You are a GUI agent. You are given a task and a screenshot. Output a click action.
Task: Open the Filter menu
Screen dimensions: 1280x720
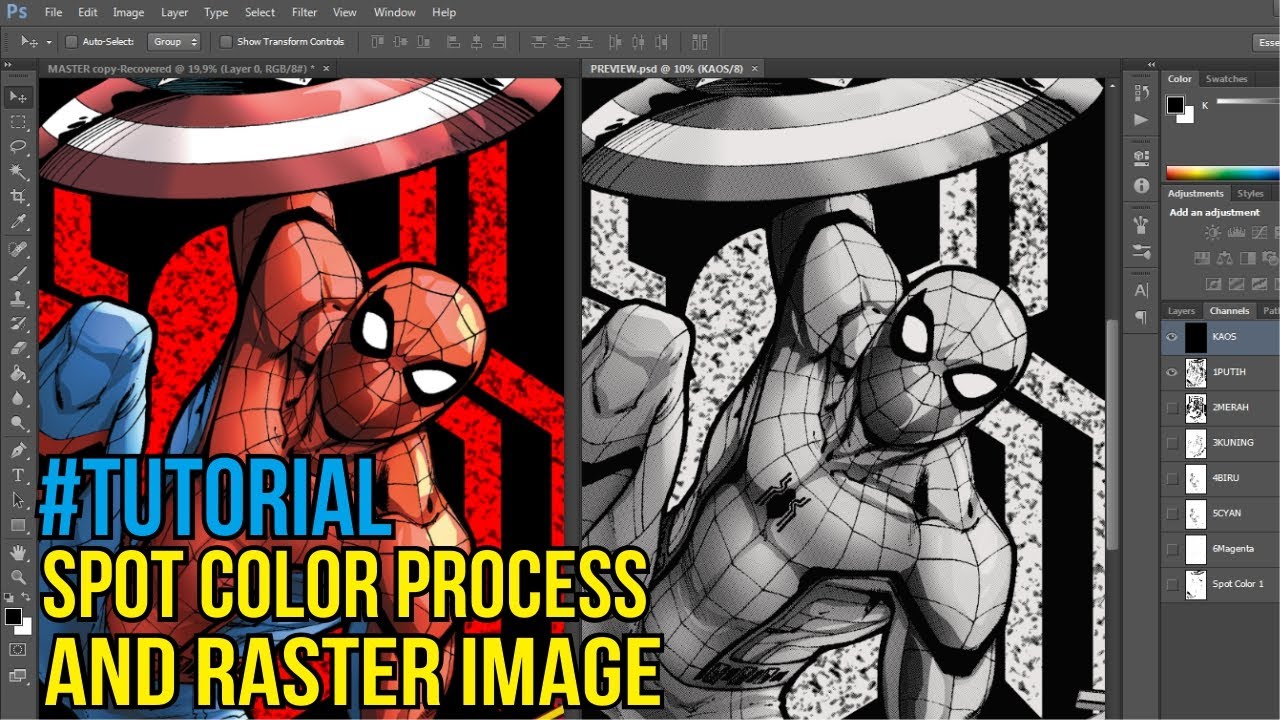click(x=304, y=12)
